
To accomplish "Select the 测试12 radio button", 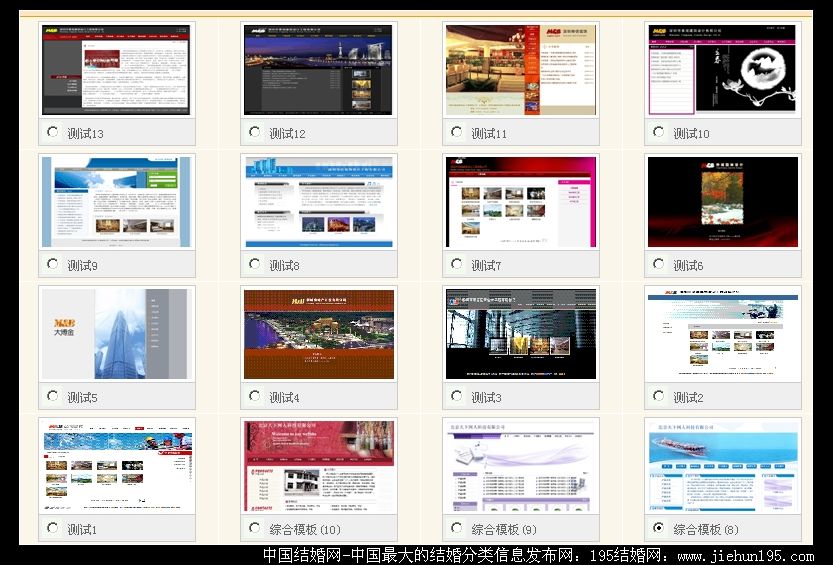I will tap(254, 132).
